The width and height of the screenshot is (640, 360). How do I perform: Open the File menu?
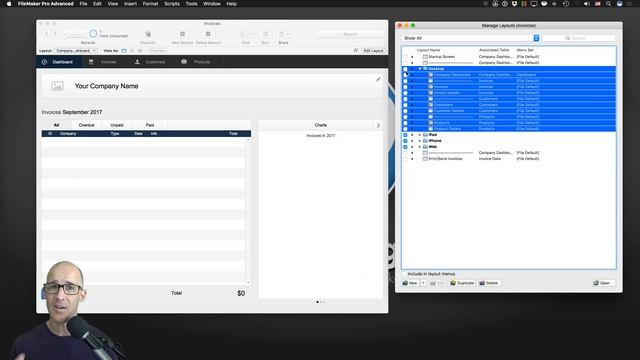(x=83, y=4)
